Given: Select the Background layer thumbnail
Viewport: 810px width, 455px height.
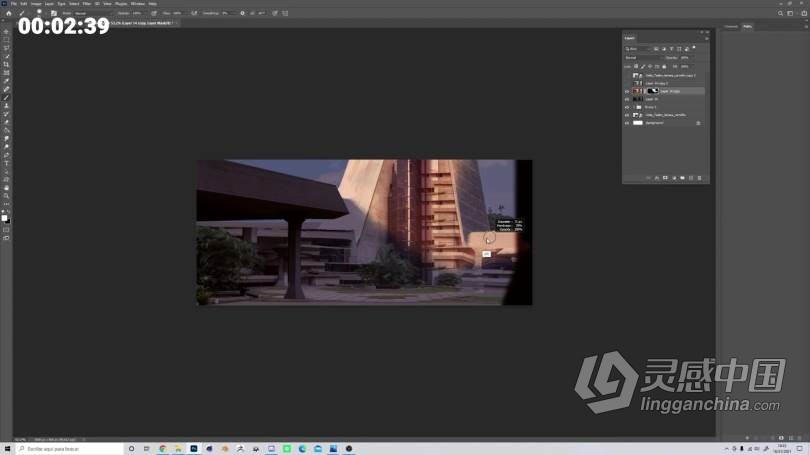Looking at the screenshot, I should [x=638, y=123].
